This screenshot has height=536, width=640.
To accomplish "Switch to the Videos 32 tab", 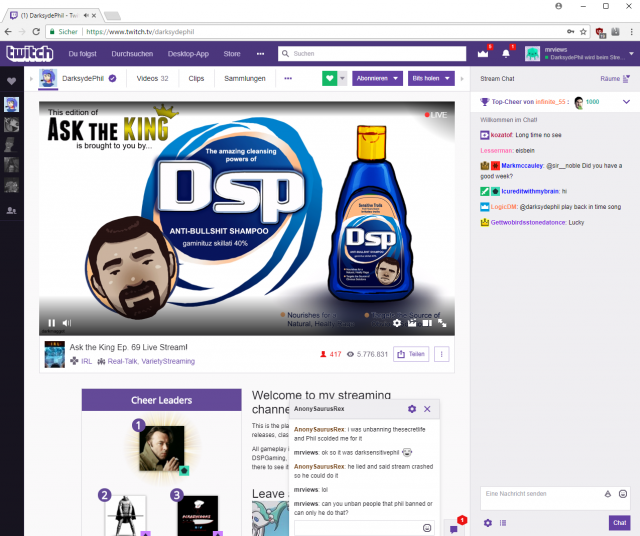I will click(x=152, y=78).
